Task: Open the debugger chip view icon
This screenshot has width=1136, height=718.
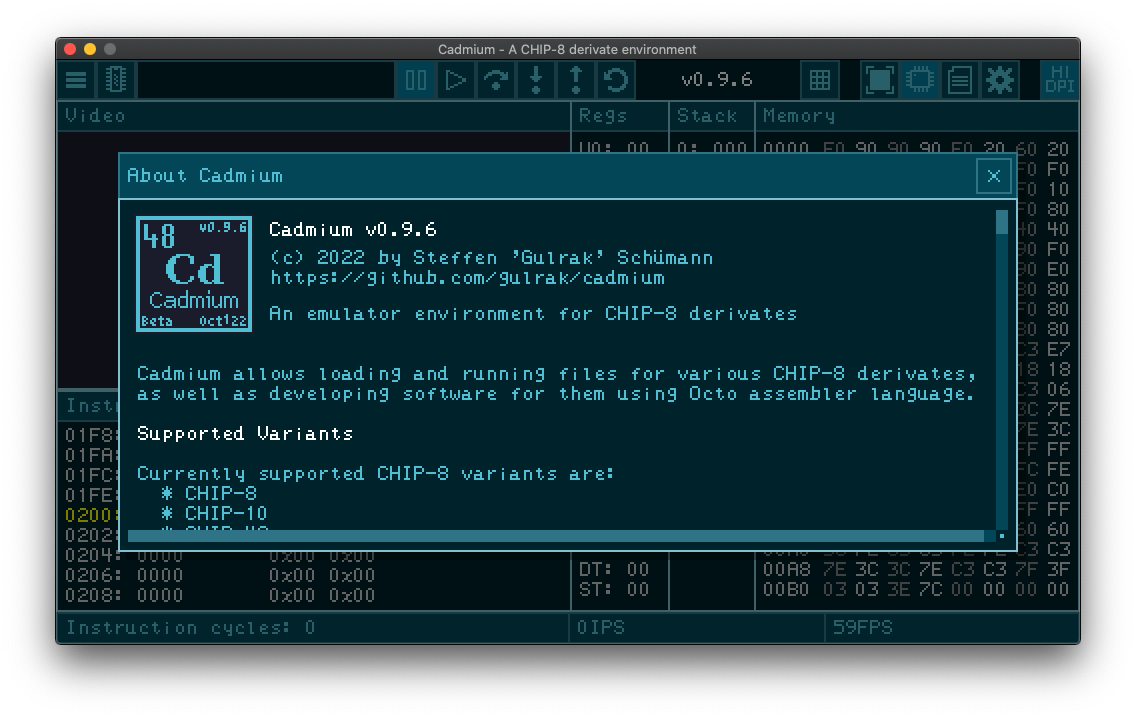Action: pos(919,80)
